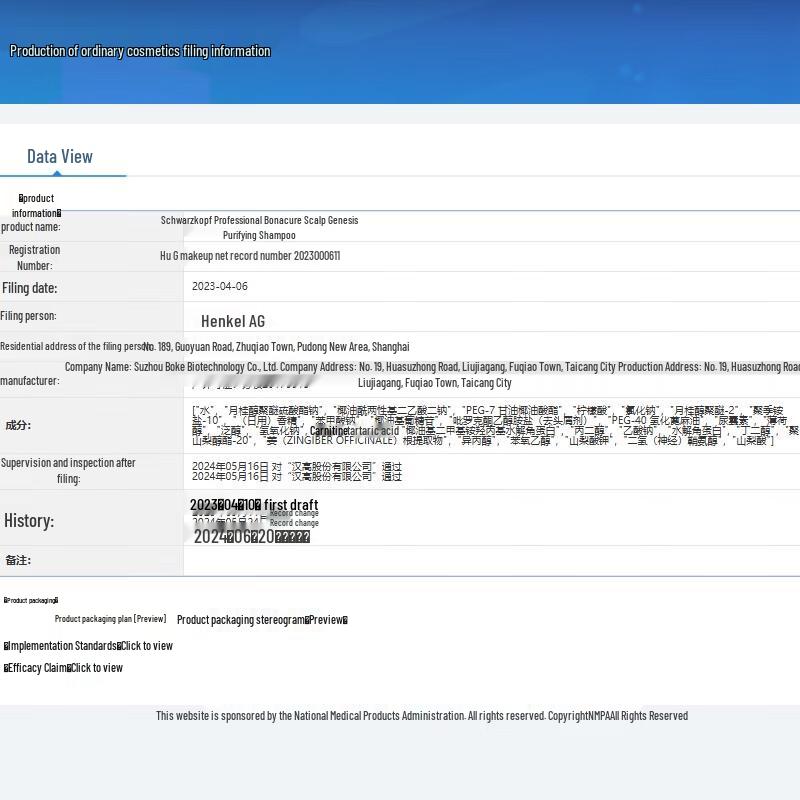Select history entry 'first draft'

pos(291,505)
